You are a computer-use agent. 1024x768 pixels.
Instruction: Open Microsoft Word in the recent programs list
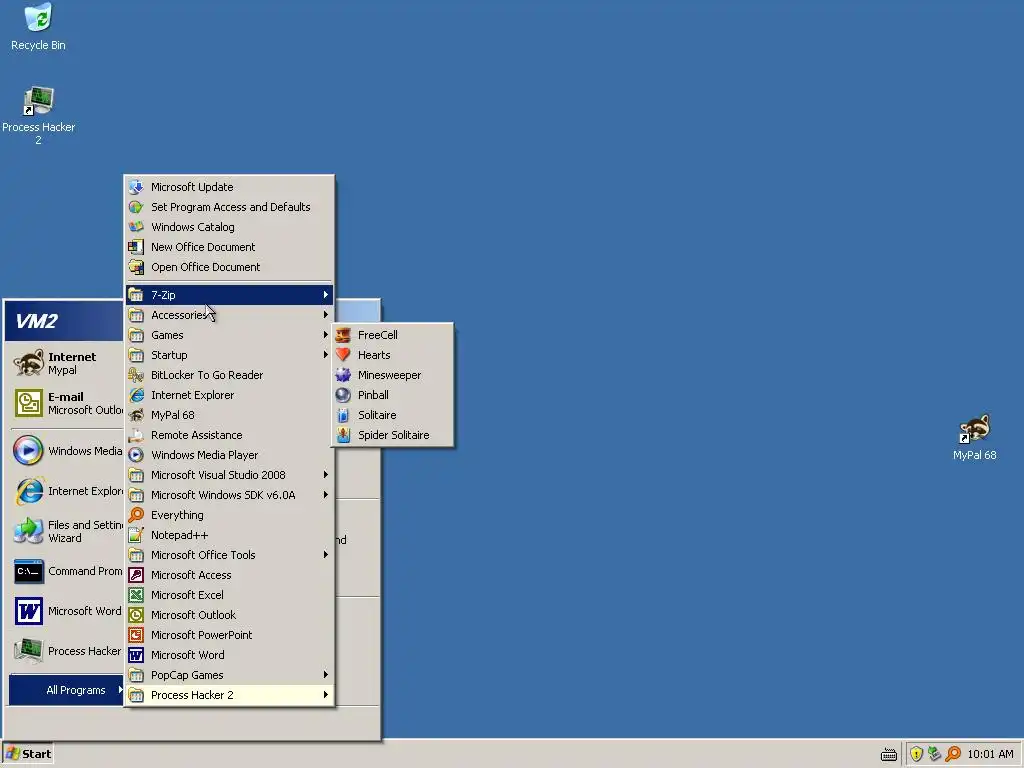tap(67, 611)
